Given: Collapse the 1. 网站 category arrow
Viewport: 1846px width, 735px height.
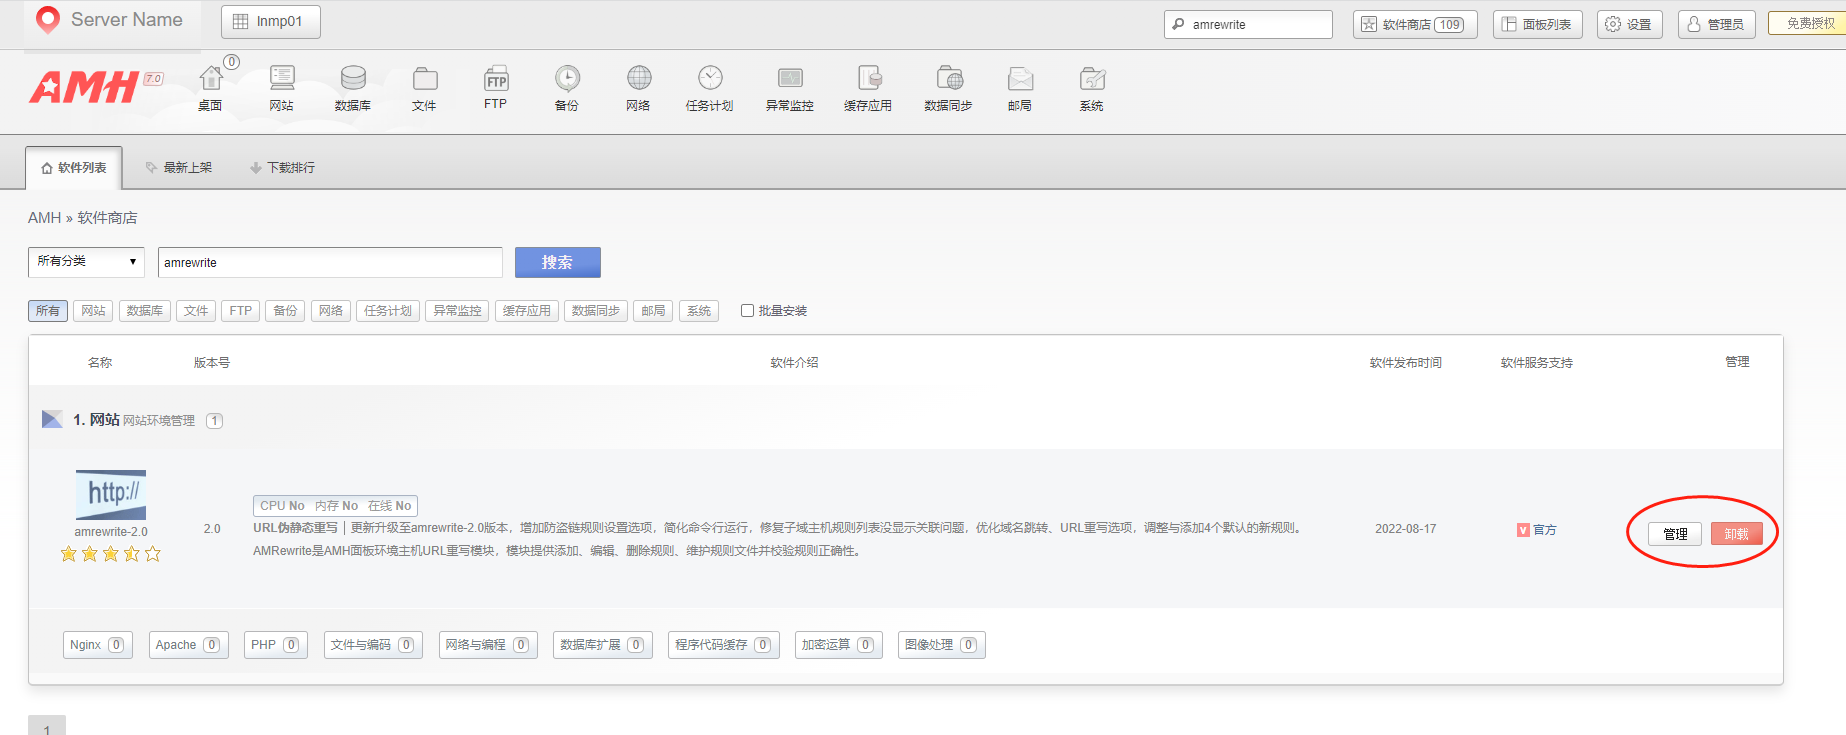Looking at the screenshot, I should click(52, 419).
